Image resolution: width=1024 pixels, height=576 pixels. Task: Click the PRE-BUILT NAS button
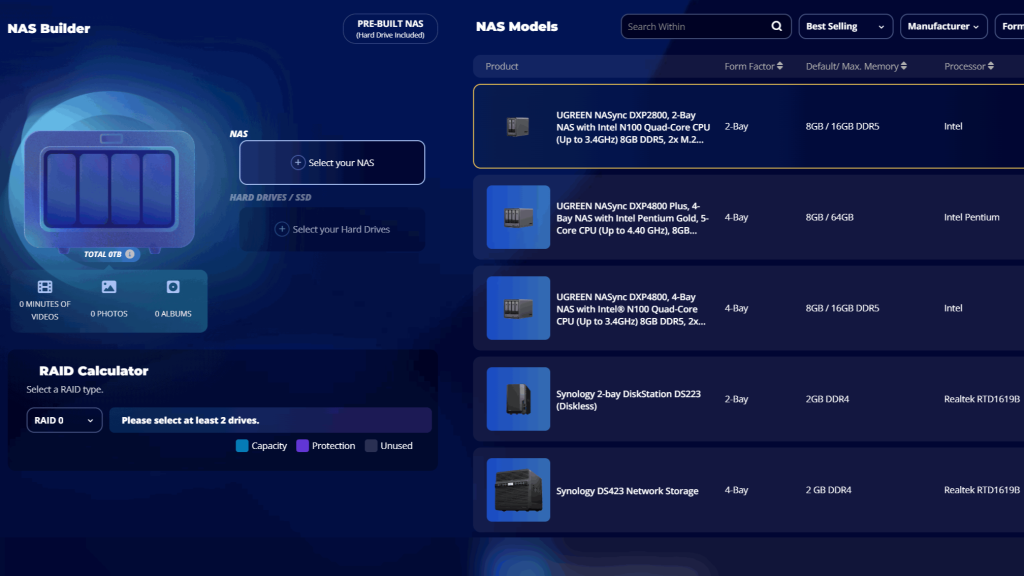(x=390, y=28)
